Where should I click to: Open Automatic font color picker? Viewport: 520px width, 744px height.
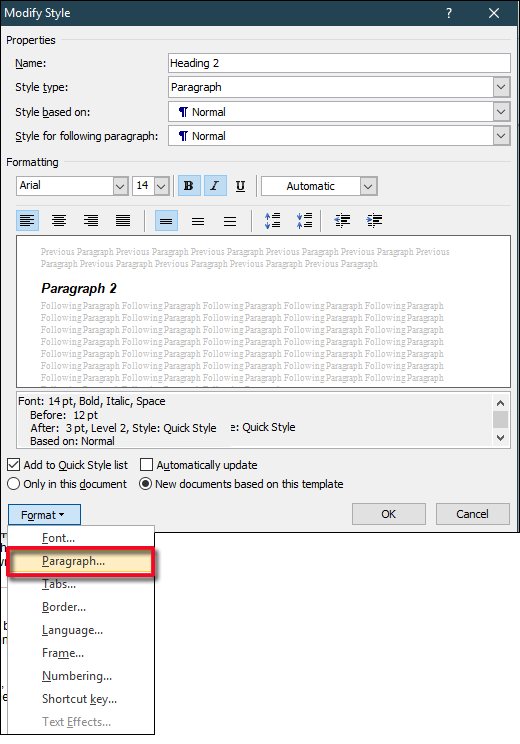click(x=368, y=186)
